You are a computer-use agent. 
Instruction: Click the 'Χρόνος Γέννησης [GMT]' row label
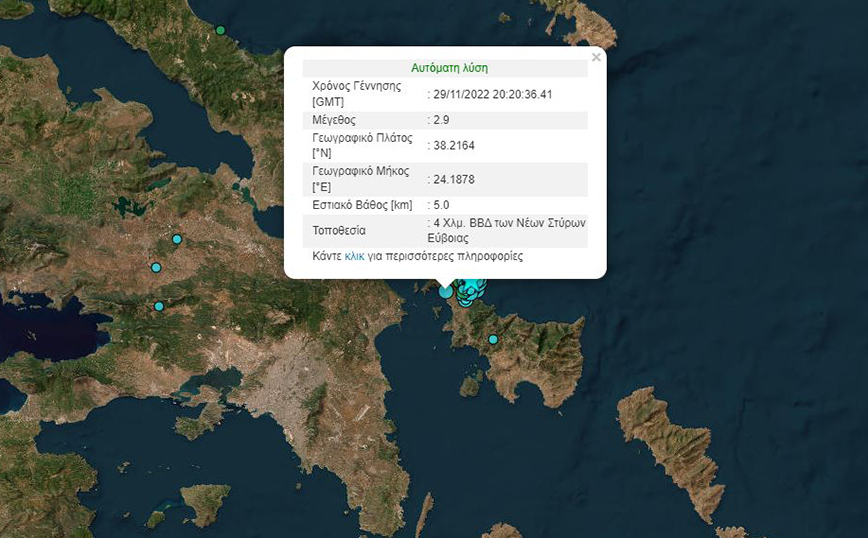356,94
